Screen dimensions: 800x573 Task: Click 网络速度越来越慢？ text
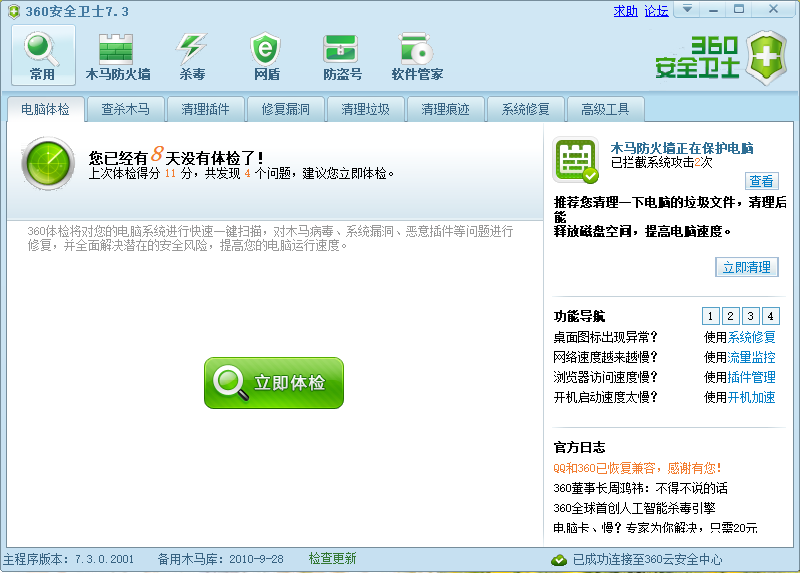pos(606,357)
